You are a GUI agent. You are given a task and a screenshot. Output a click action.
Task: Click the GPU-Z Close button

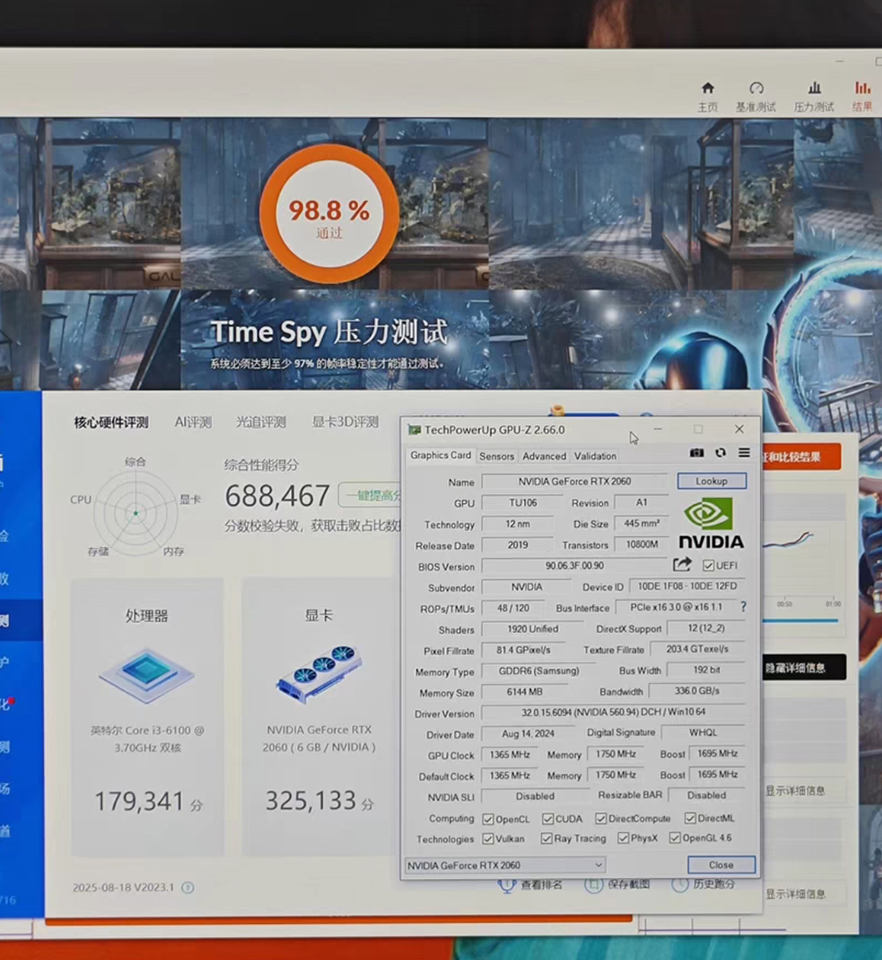(x=721, y=865)
